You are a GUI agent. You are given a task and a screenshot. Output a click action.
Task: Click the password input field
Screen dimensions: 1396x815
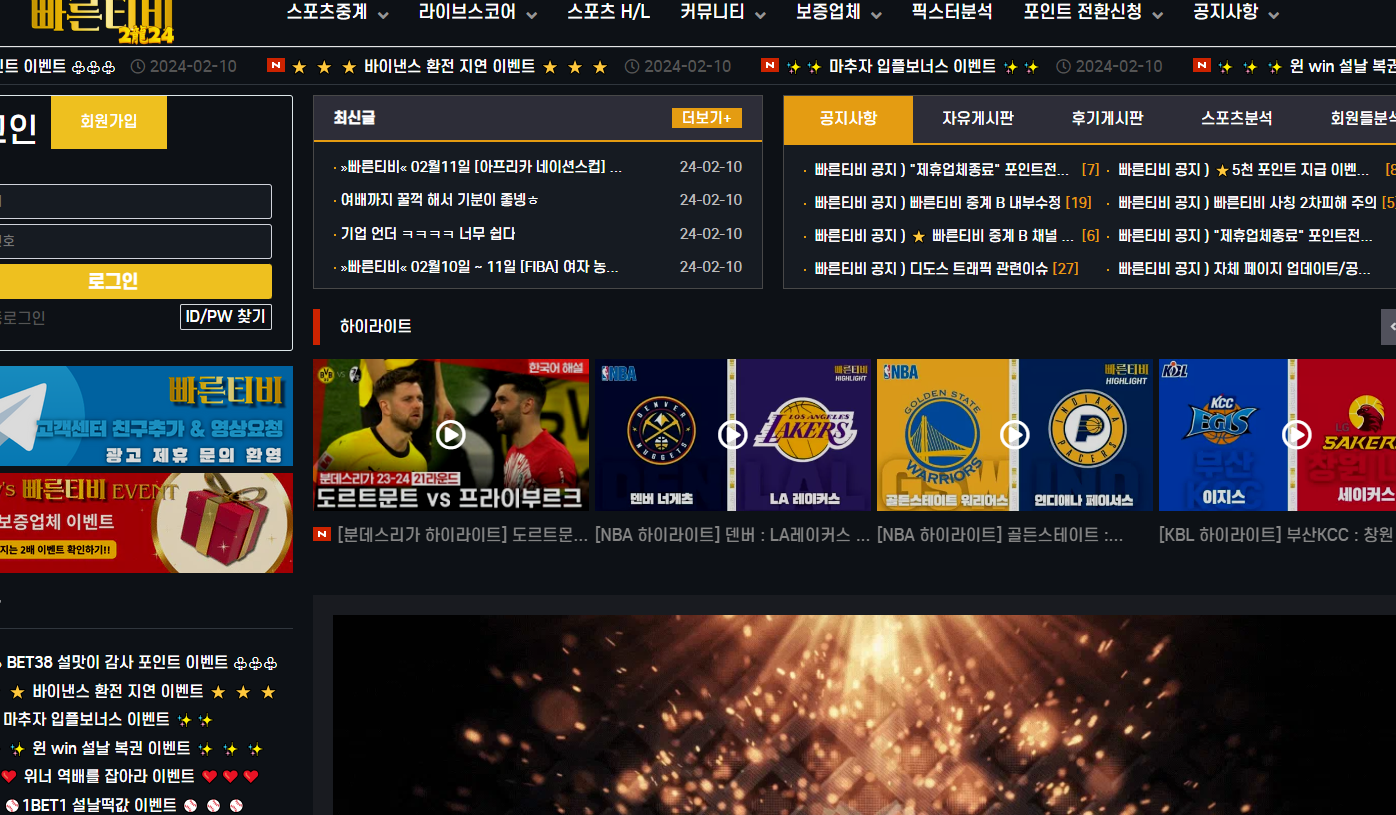tap(135, 241)
